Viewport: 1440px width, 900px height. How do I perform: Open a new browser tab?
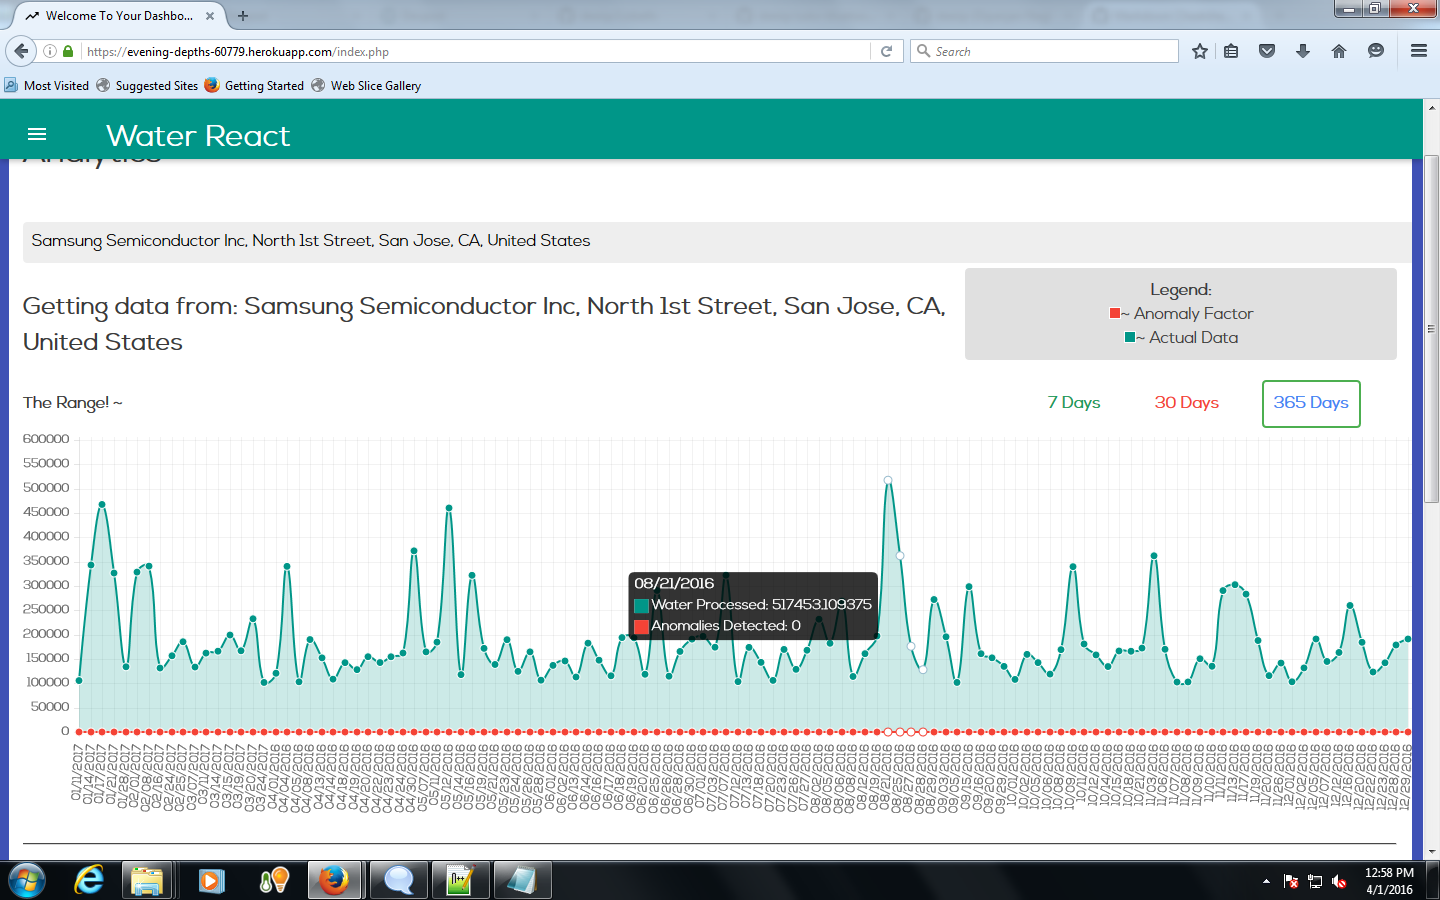243,16
